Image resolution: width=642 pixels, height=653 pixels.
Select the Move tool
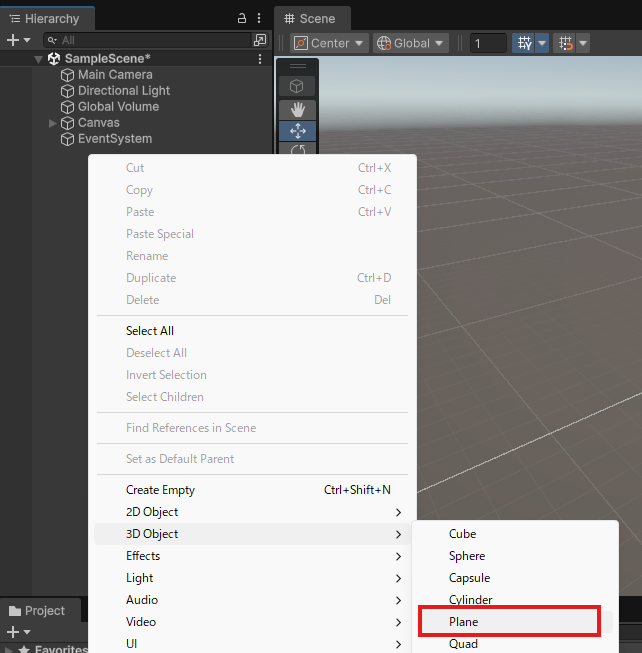[x=297, y=131]
